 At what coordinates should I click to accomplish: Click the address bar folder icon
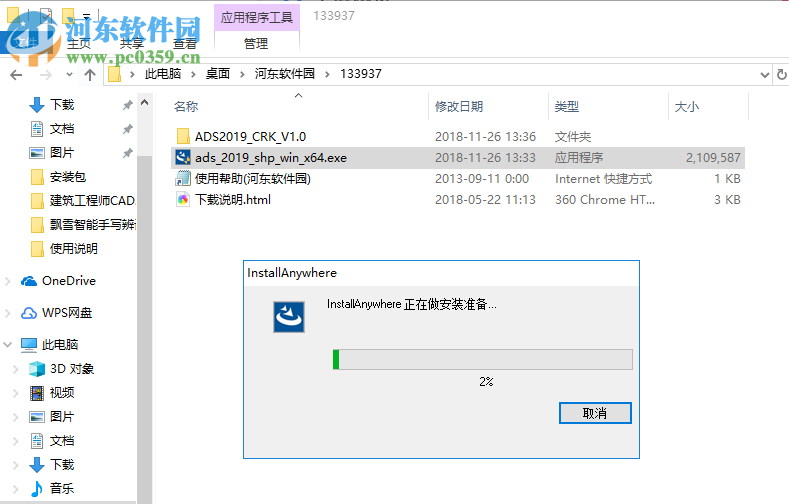115,74
